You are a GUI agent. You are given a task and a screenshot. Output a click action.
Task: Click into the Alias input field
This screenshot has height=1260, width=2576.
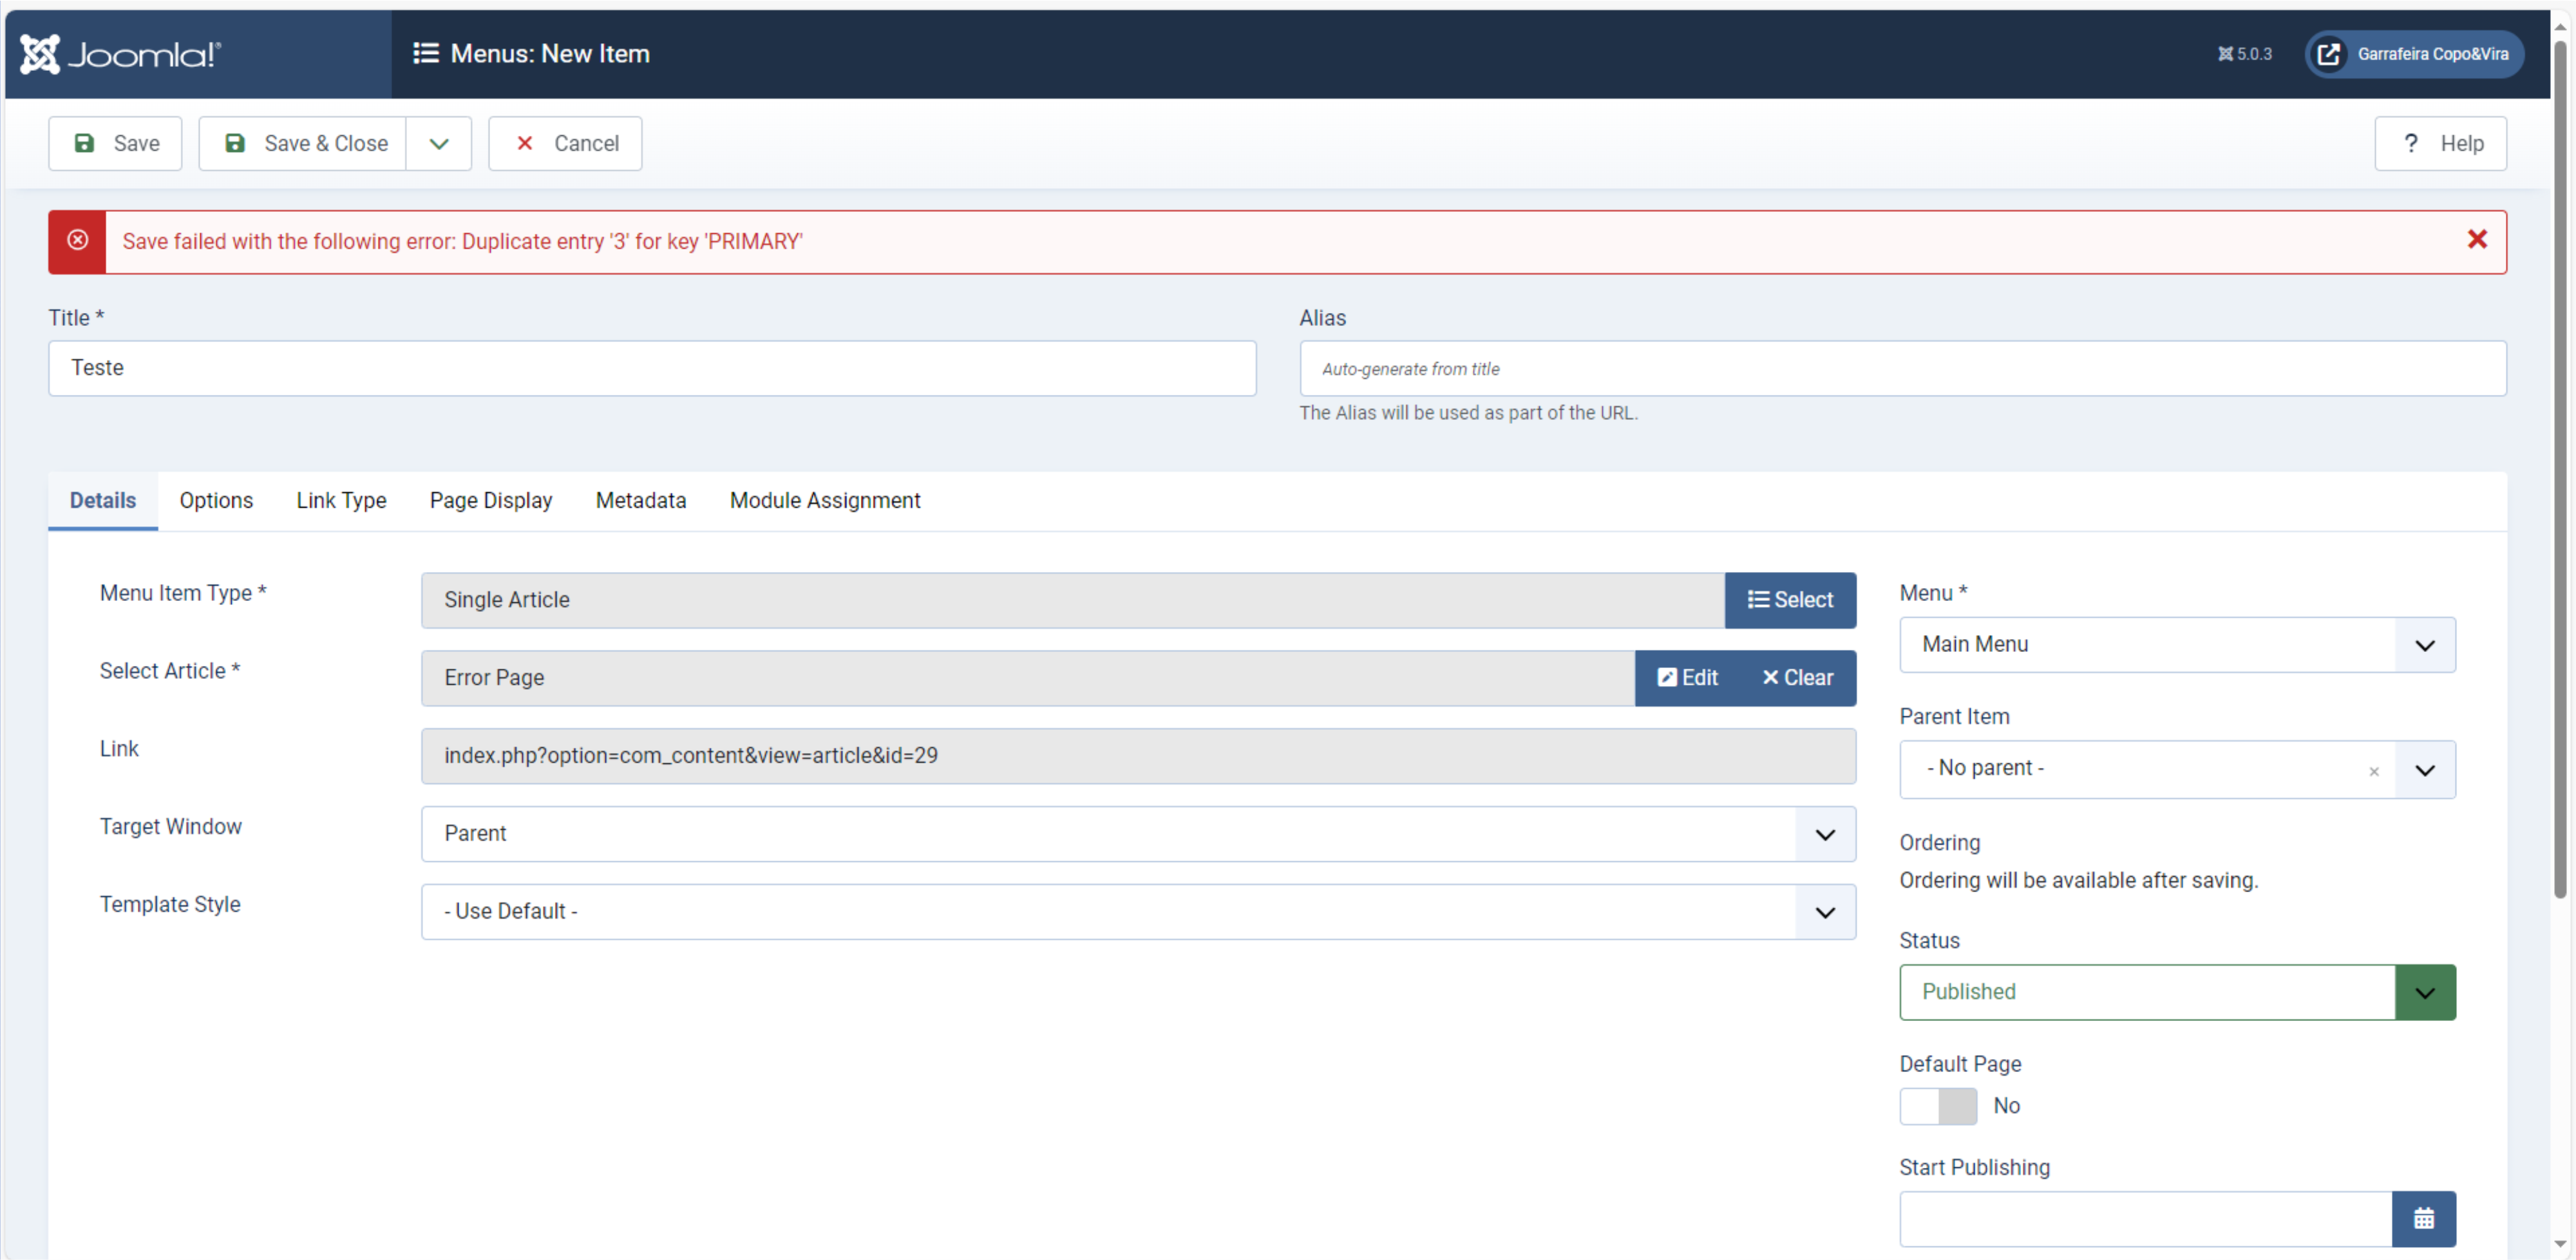(x=1901, y=369)
